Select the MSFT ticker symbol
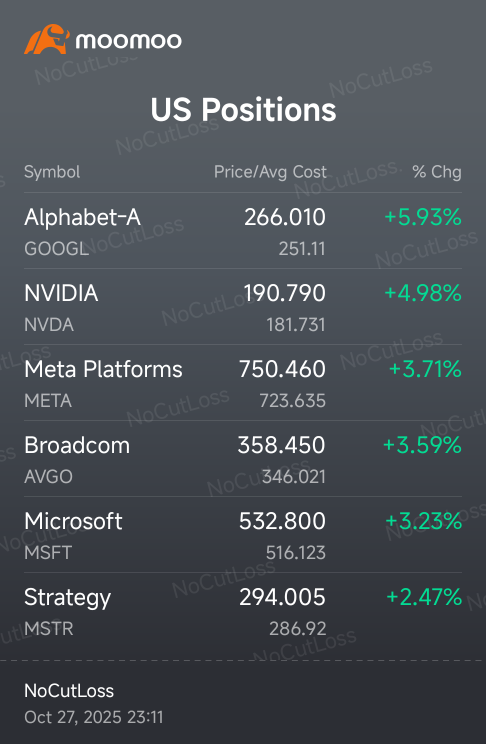486x744 pixels. 48,553
